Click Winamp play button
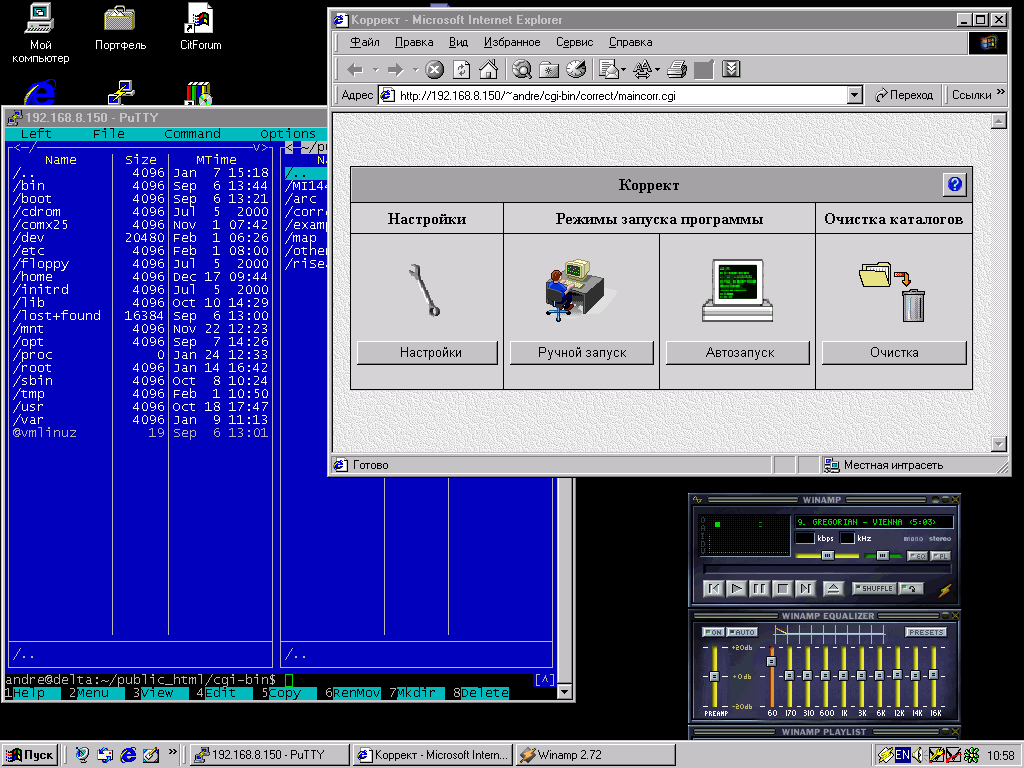This screenshot has height=768, width=1024. [737, 588]
